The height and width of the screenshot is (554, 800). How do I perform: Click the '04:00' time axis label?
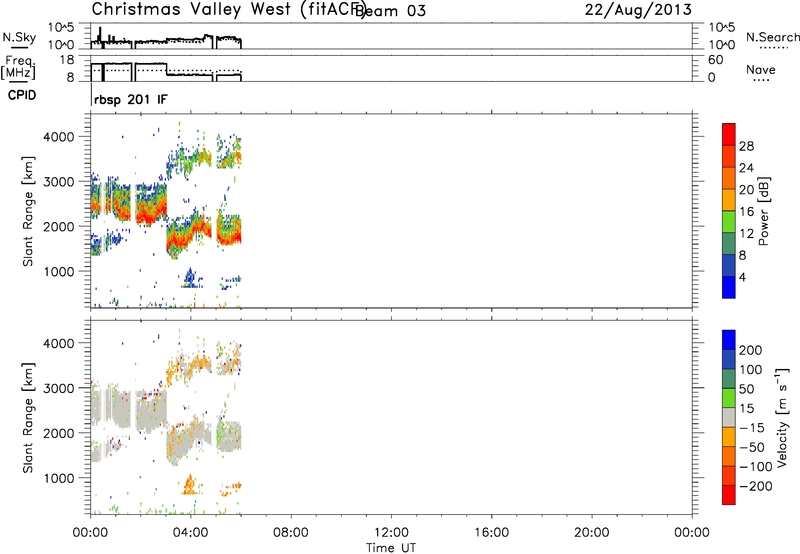(x=191, y=533)
